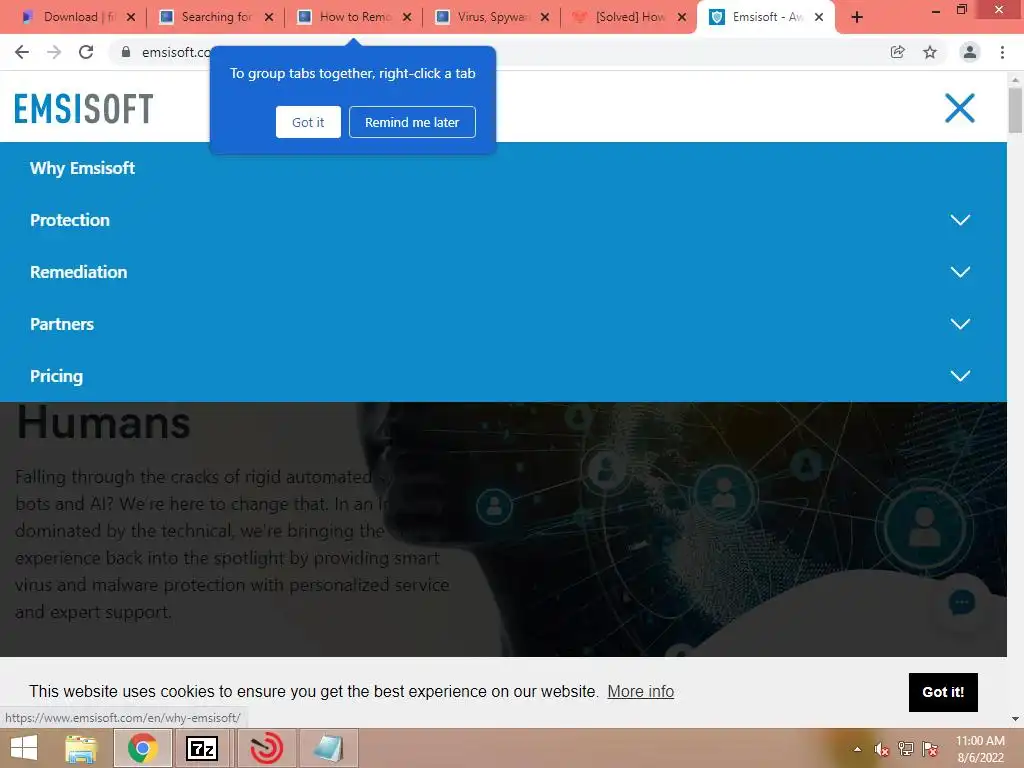Open the Windows Start button
The width and height of the screenshot is (1024, 768).
(24, 748)
